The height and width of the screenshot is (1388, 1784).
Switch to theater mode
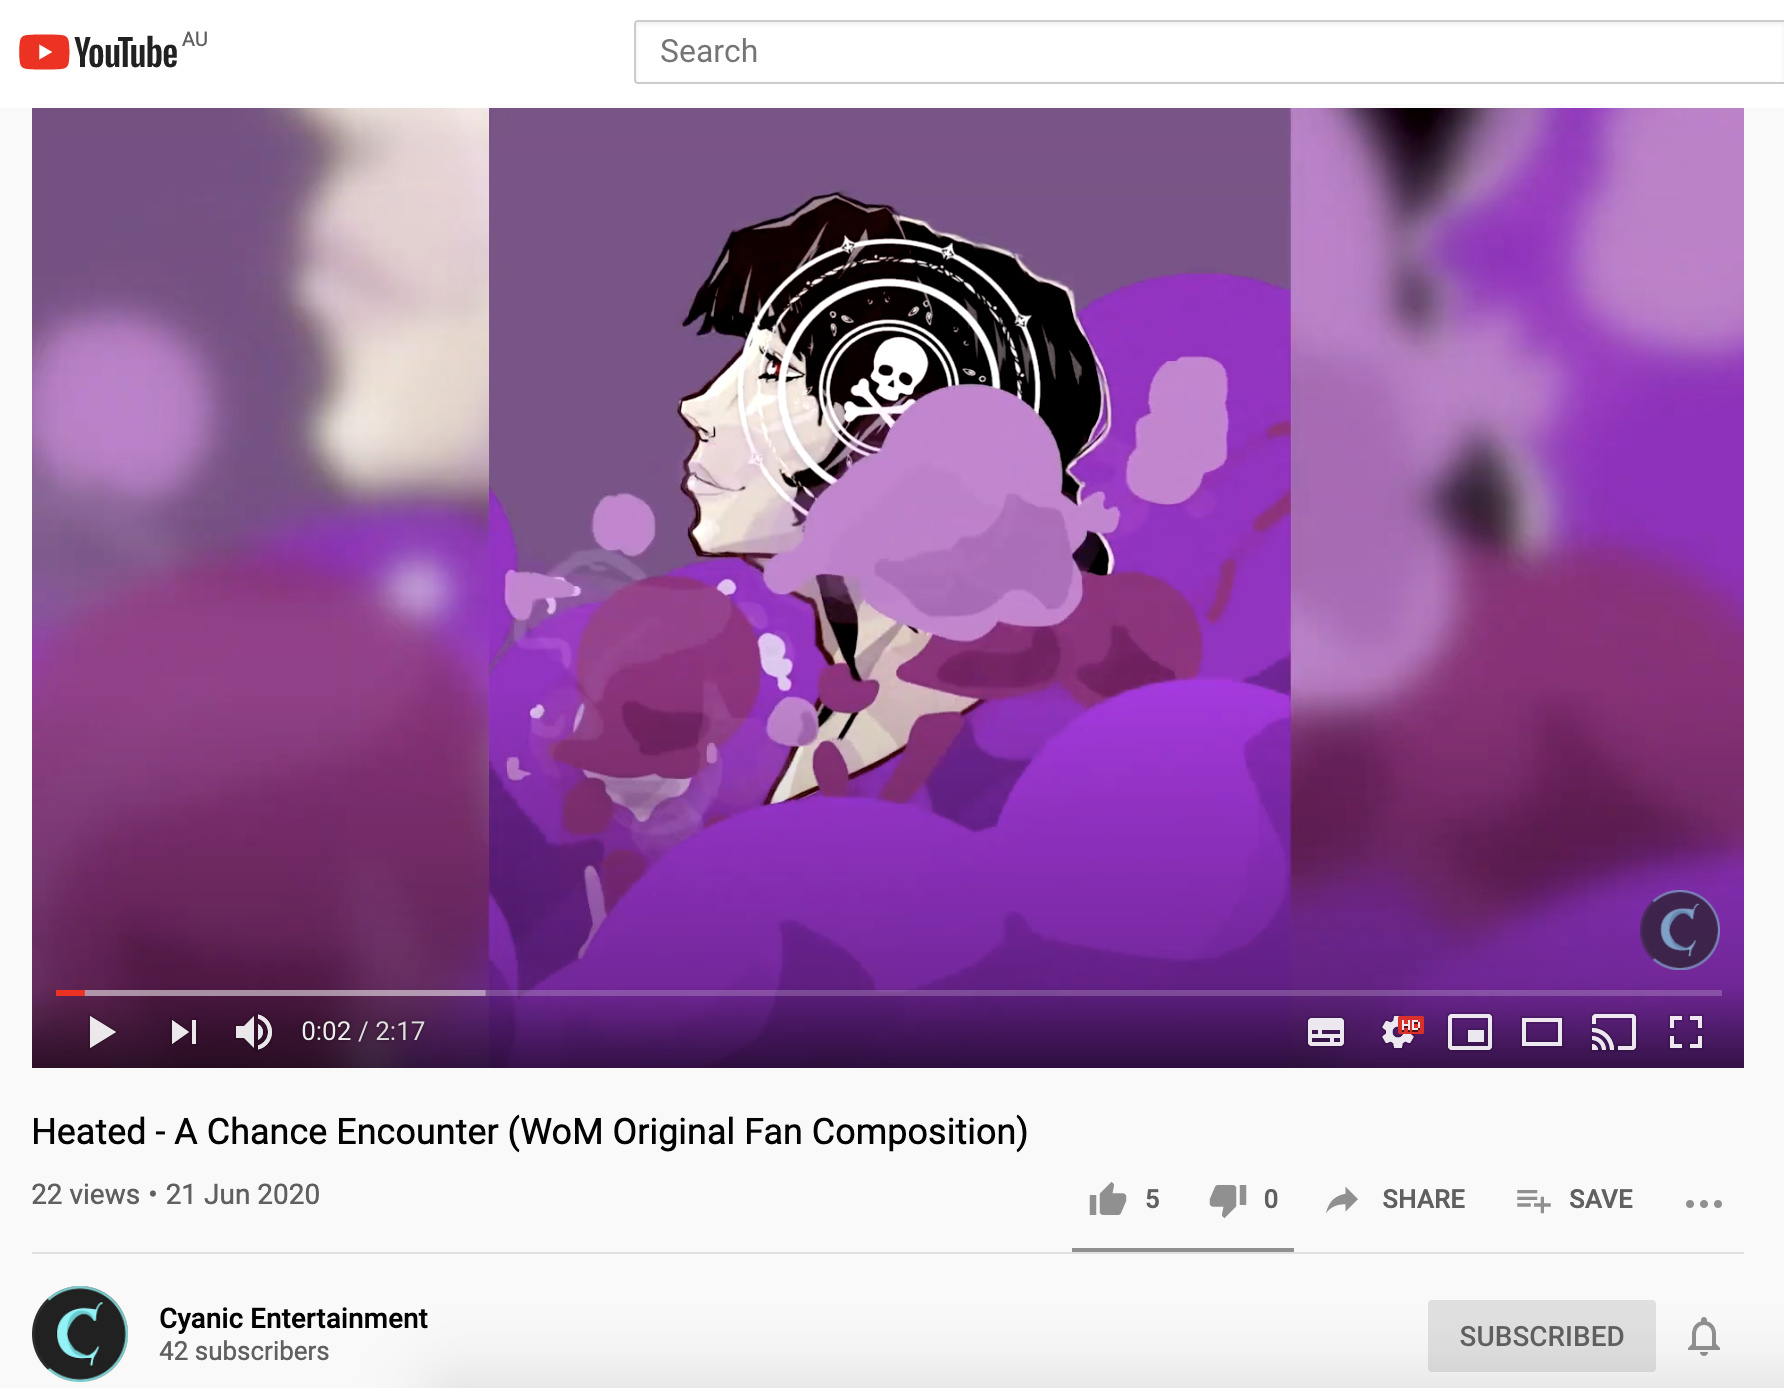(1542, 1032)
